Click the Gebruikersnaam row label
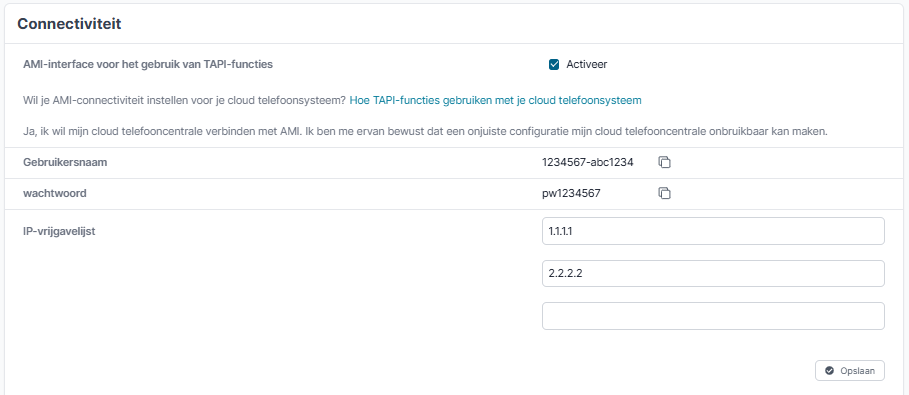Image resolution: width=909 pixels, height=395 pixels. (65, 162)
